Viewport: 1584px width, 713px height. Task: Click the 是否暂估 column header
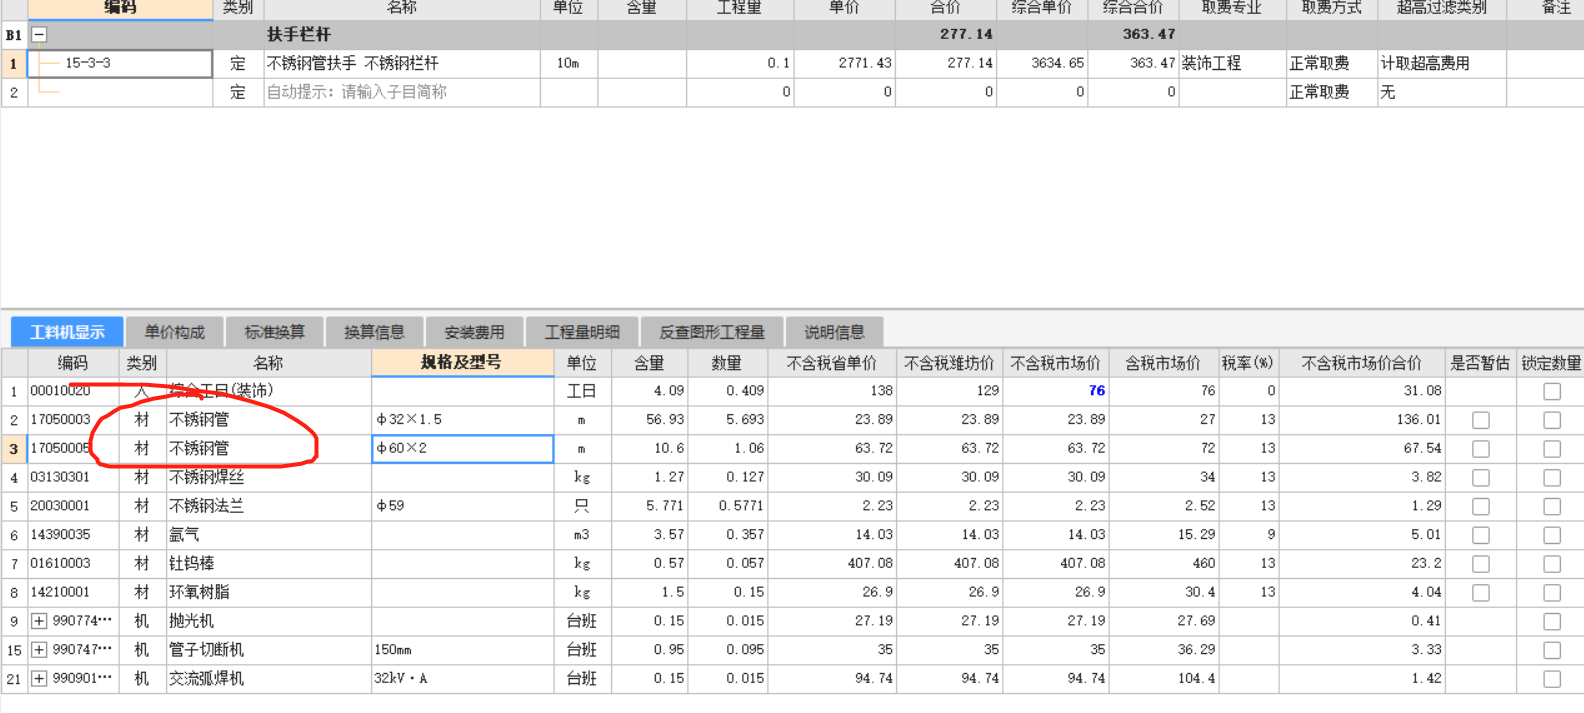(x=1480, y=363)
